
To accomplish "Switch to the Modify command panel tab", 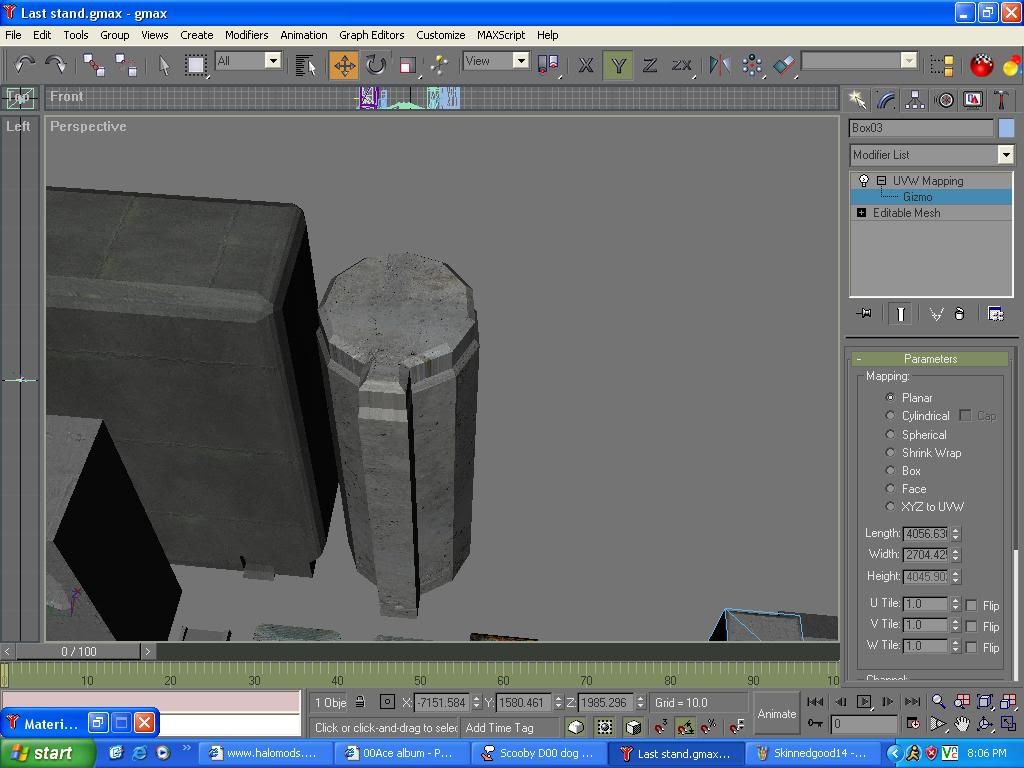I will pos(886,99).
